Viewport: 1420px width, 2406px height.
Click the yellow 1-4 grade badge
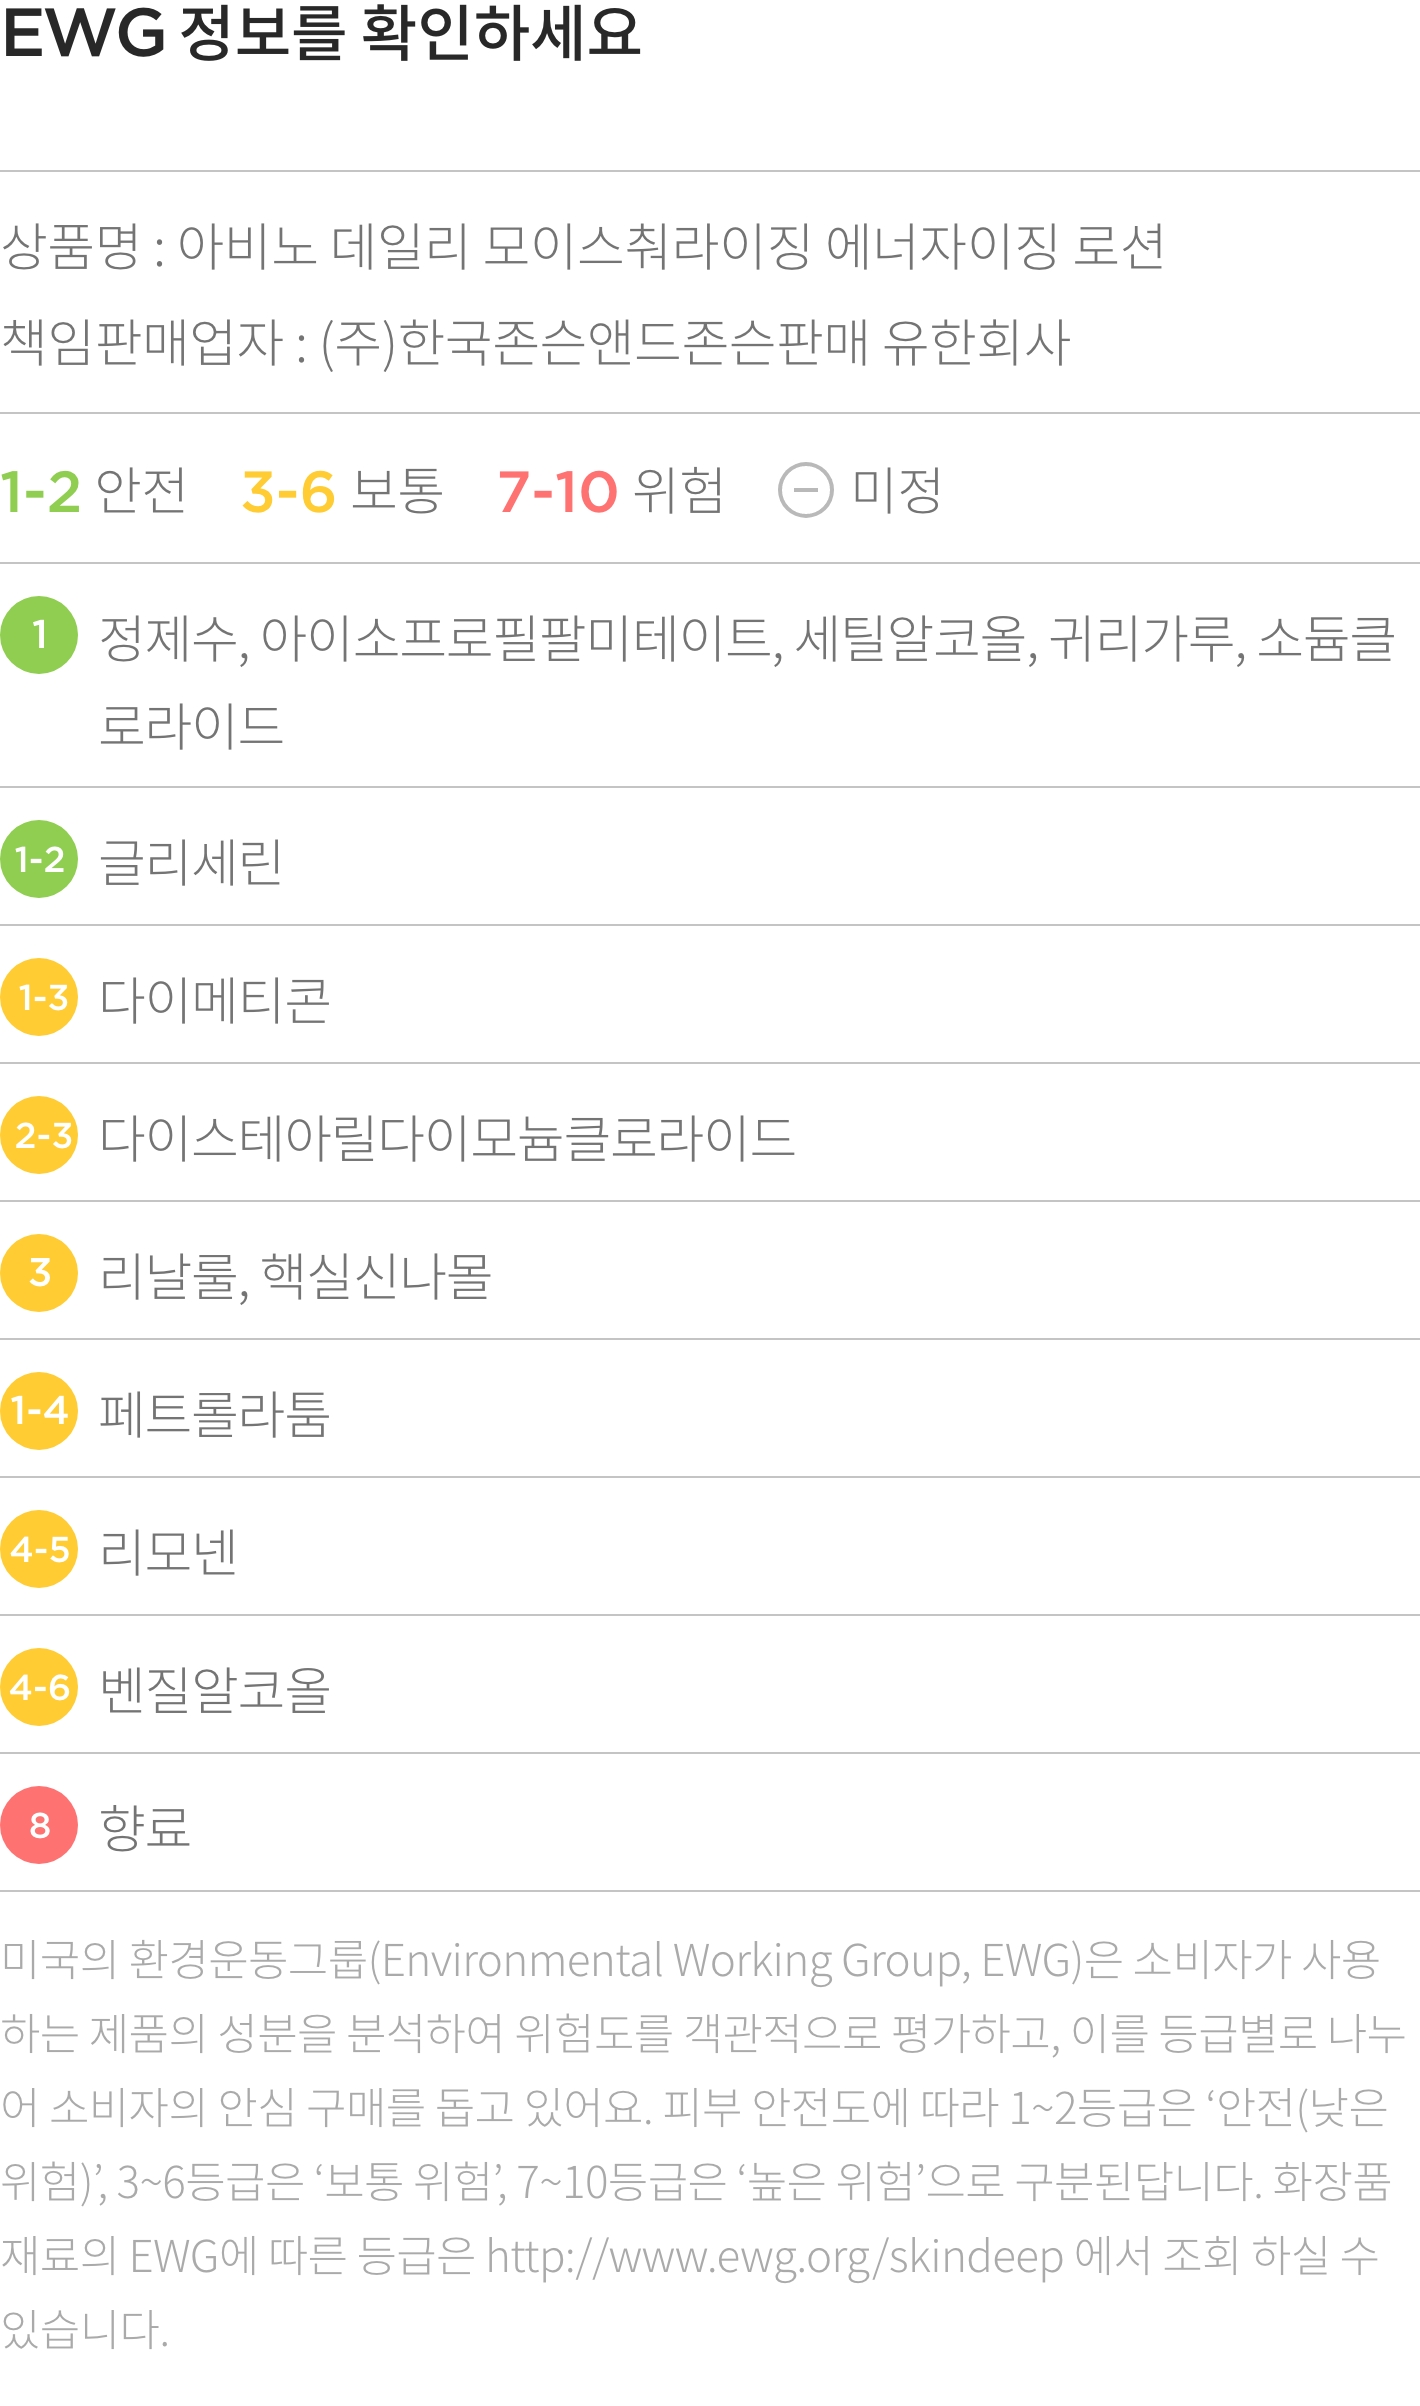(x=39, y=1411)
